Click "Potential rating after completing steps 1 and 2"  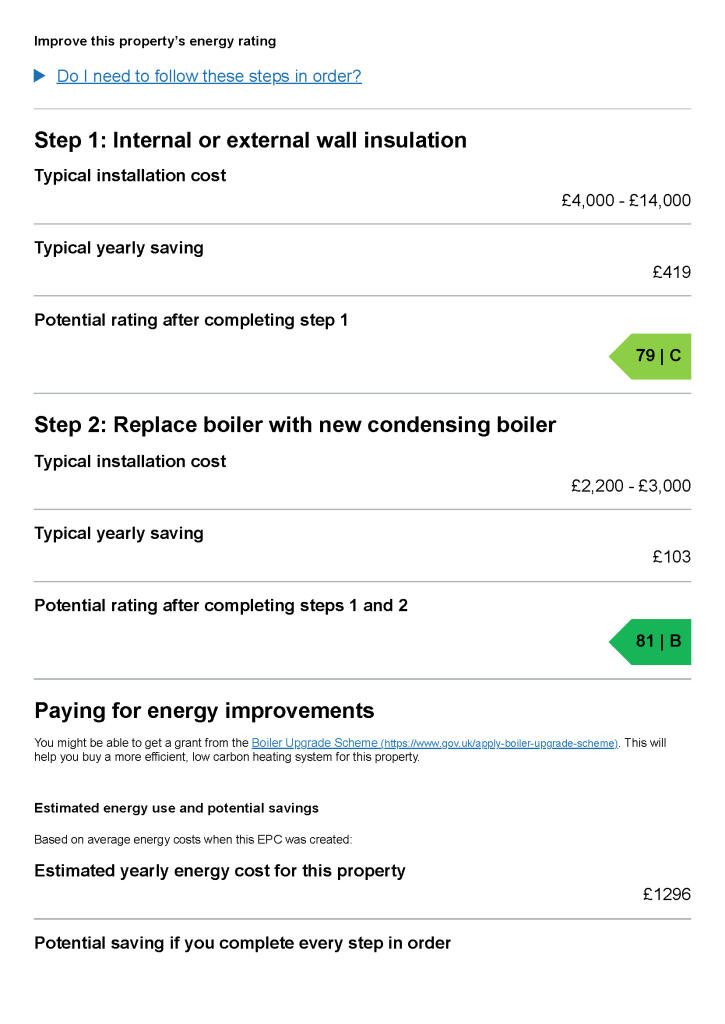221,606
